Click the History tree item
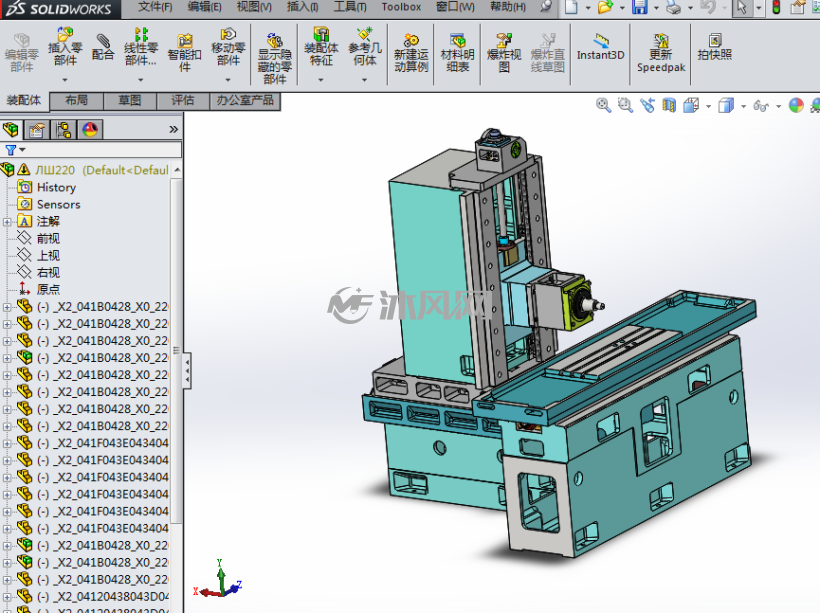820x613 pixels. pos(56,187)
